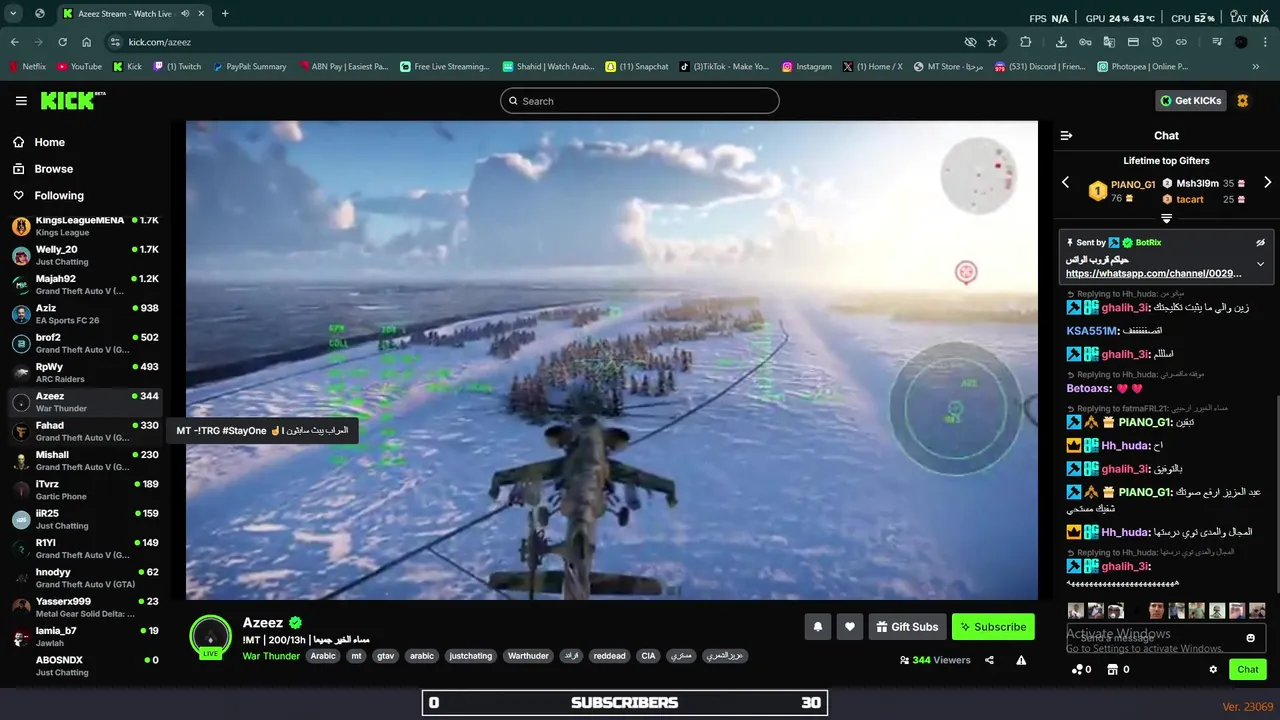Open RpWy ARC Raiders channel
The image size is (1280, 720).
click(x=86, y=373)
